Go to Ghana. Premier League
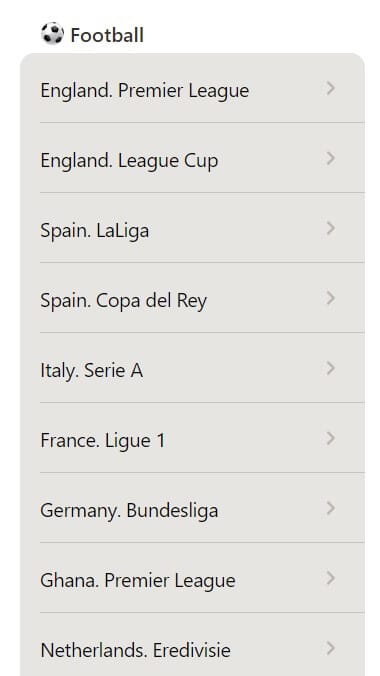This screenshot has width=380, height=676. (x=192, y=578)
